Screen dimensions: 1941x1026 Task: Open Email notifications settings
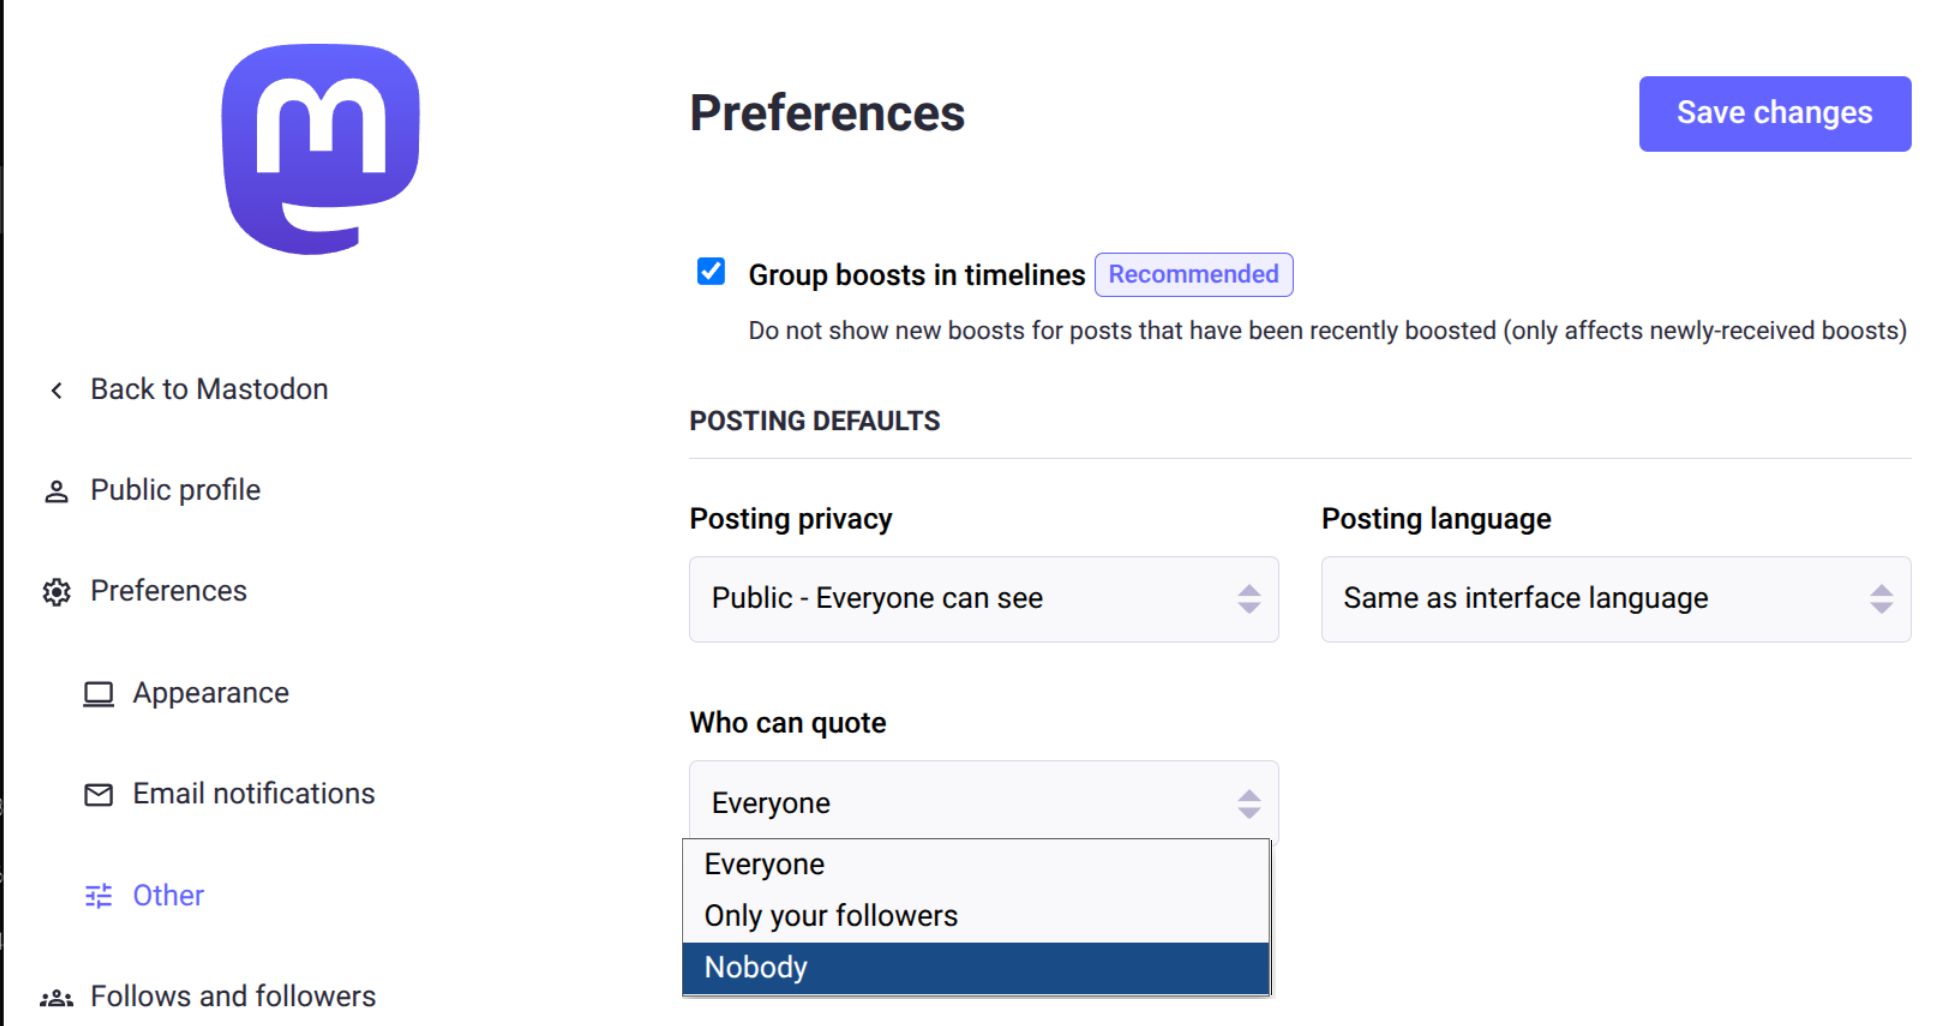[252, 793]
